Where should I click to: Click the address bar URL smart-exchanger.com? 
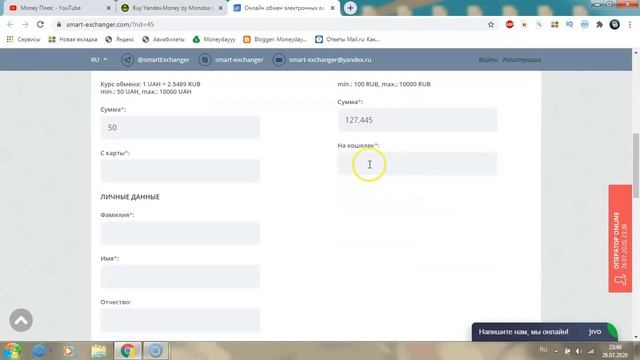point(110,24)
